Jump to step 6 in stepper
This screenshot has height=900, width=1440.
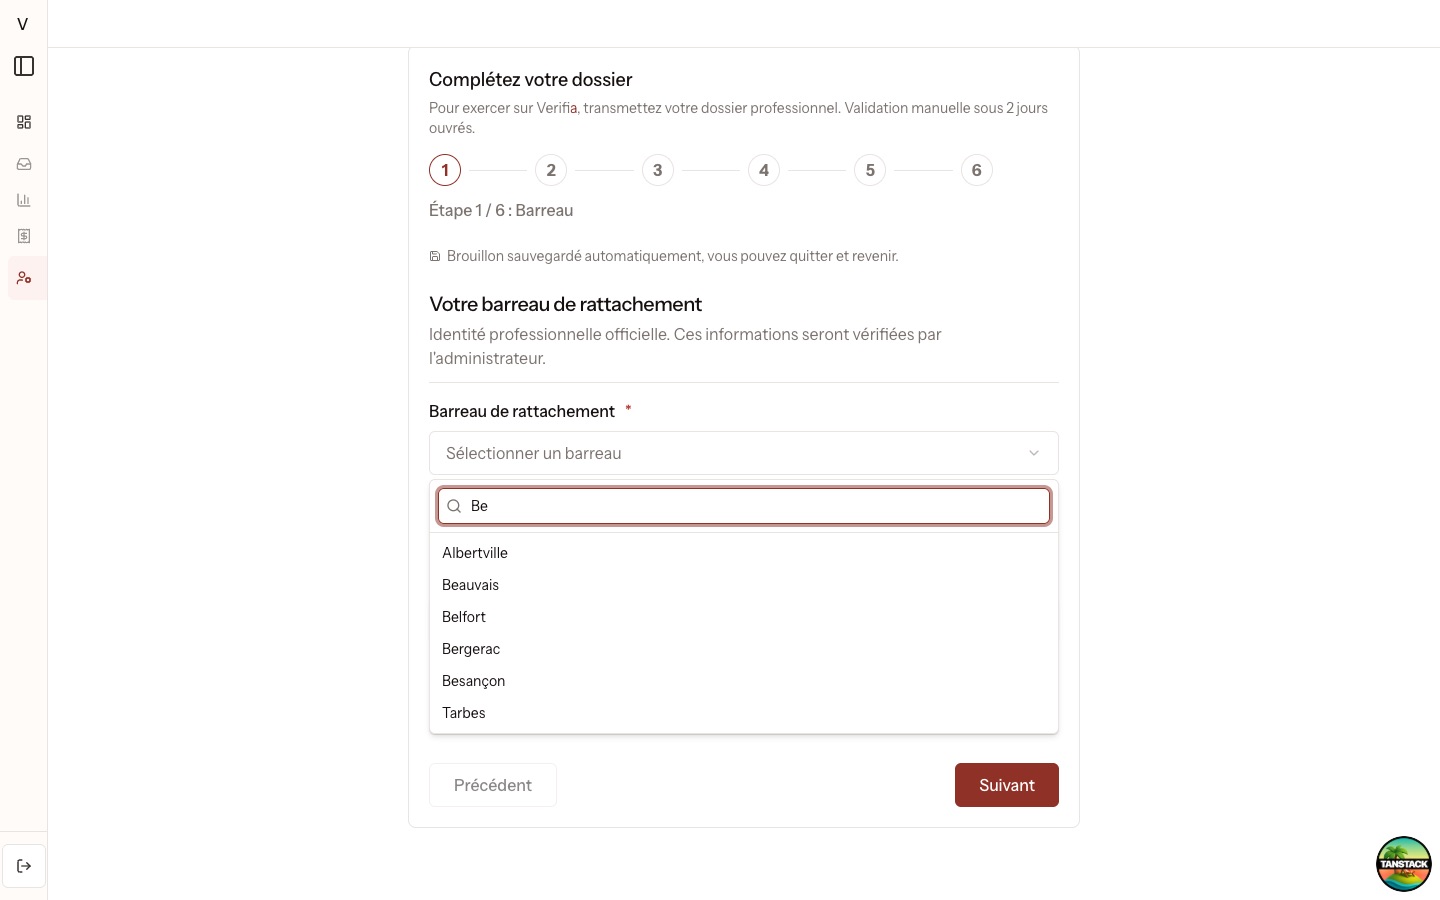point(977,170)
